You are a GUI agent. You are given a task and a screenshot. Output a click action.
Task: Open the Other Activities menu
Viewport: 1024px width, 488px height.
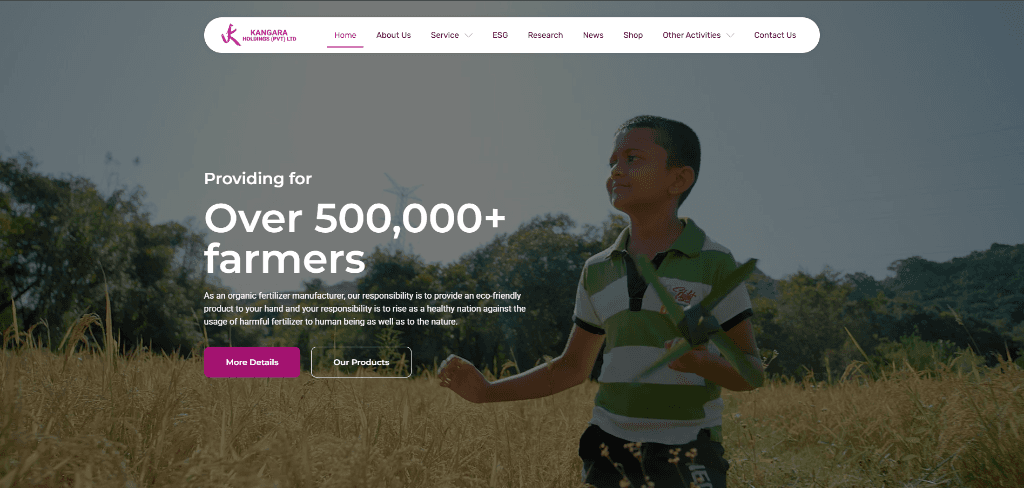[692, 35]
